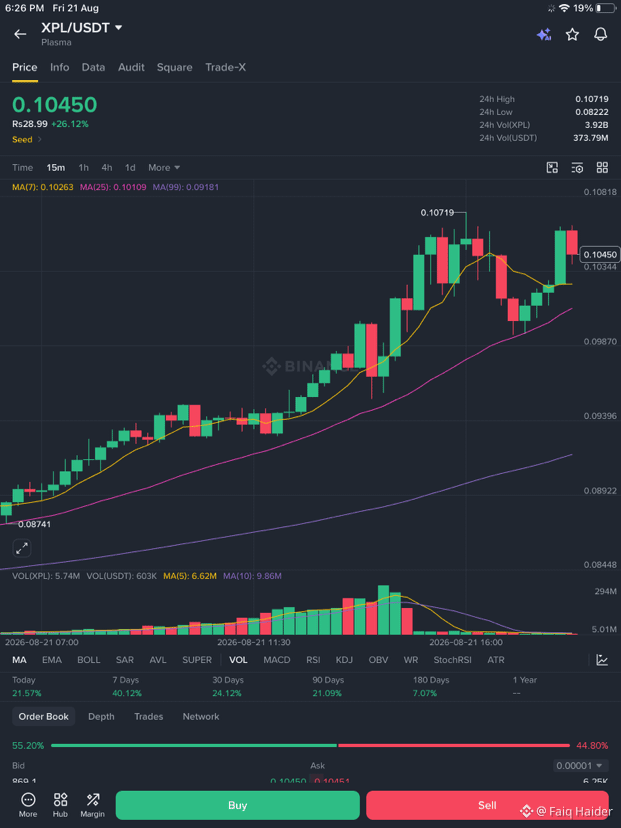Viewport: 621px width, 828px height.
Task: Select the 4h interval
Action: coord(107,167)
